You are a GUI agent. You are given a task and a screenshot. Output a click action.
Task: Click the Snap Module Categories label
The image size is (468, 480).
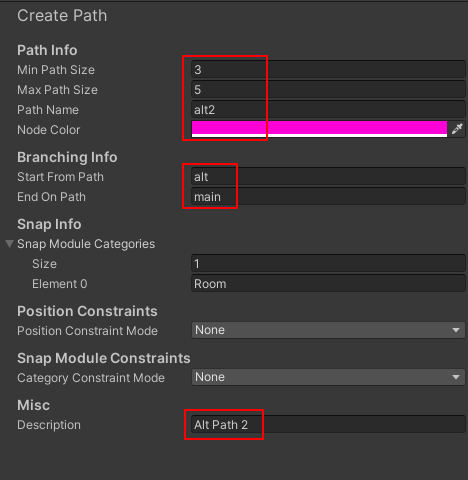pos(86,244)
